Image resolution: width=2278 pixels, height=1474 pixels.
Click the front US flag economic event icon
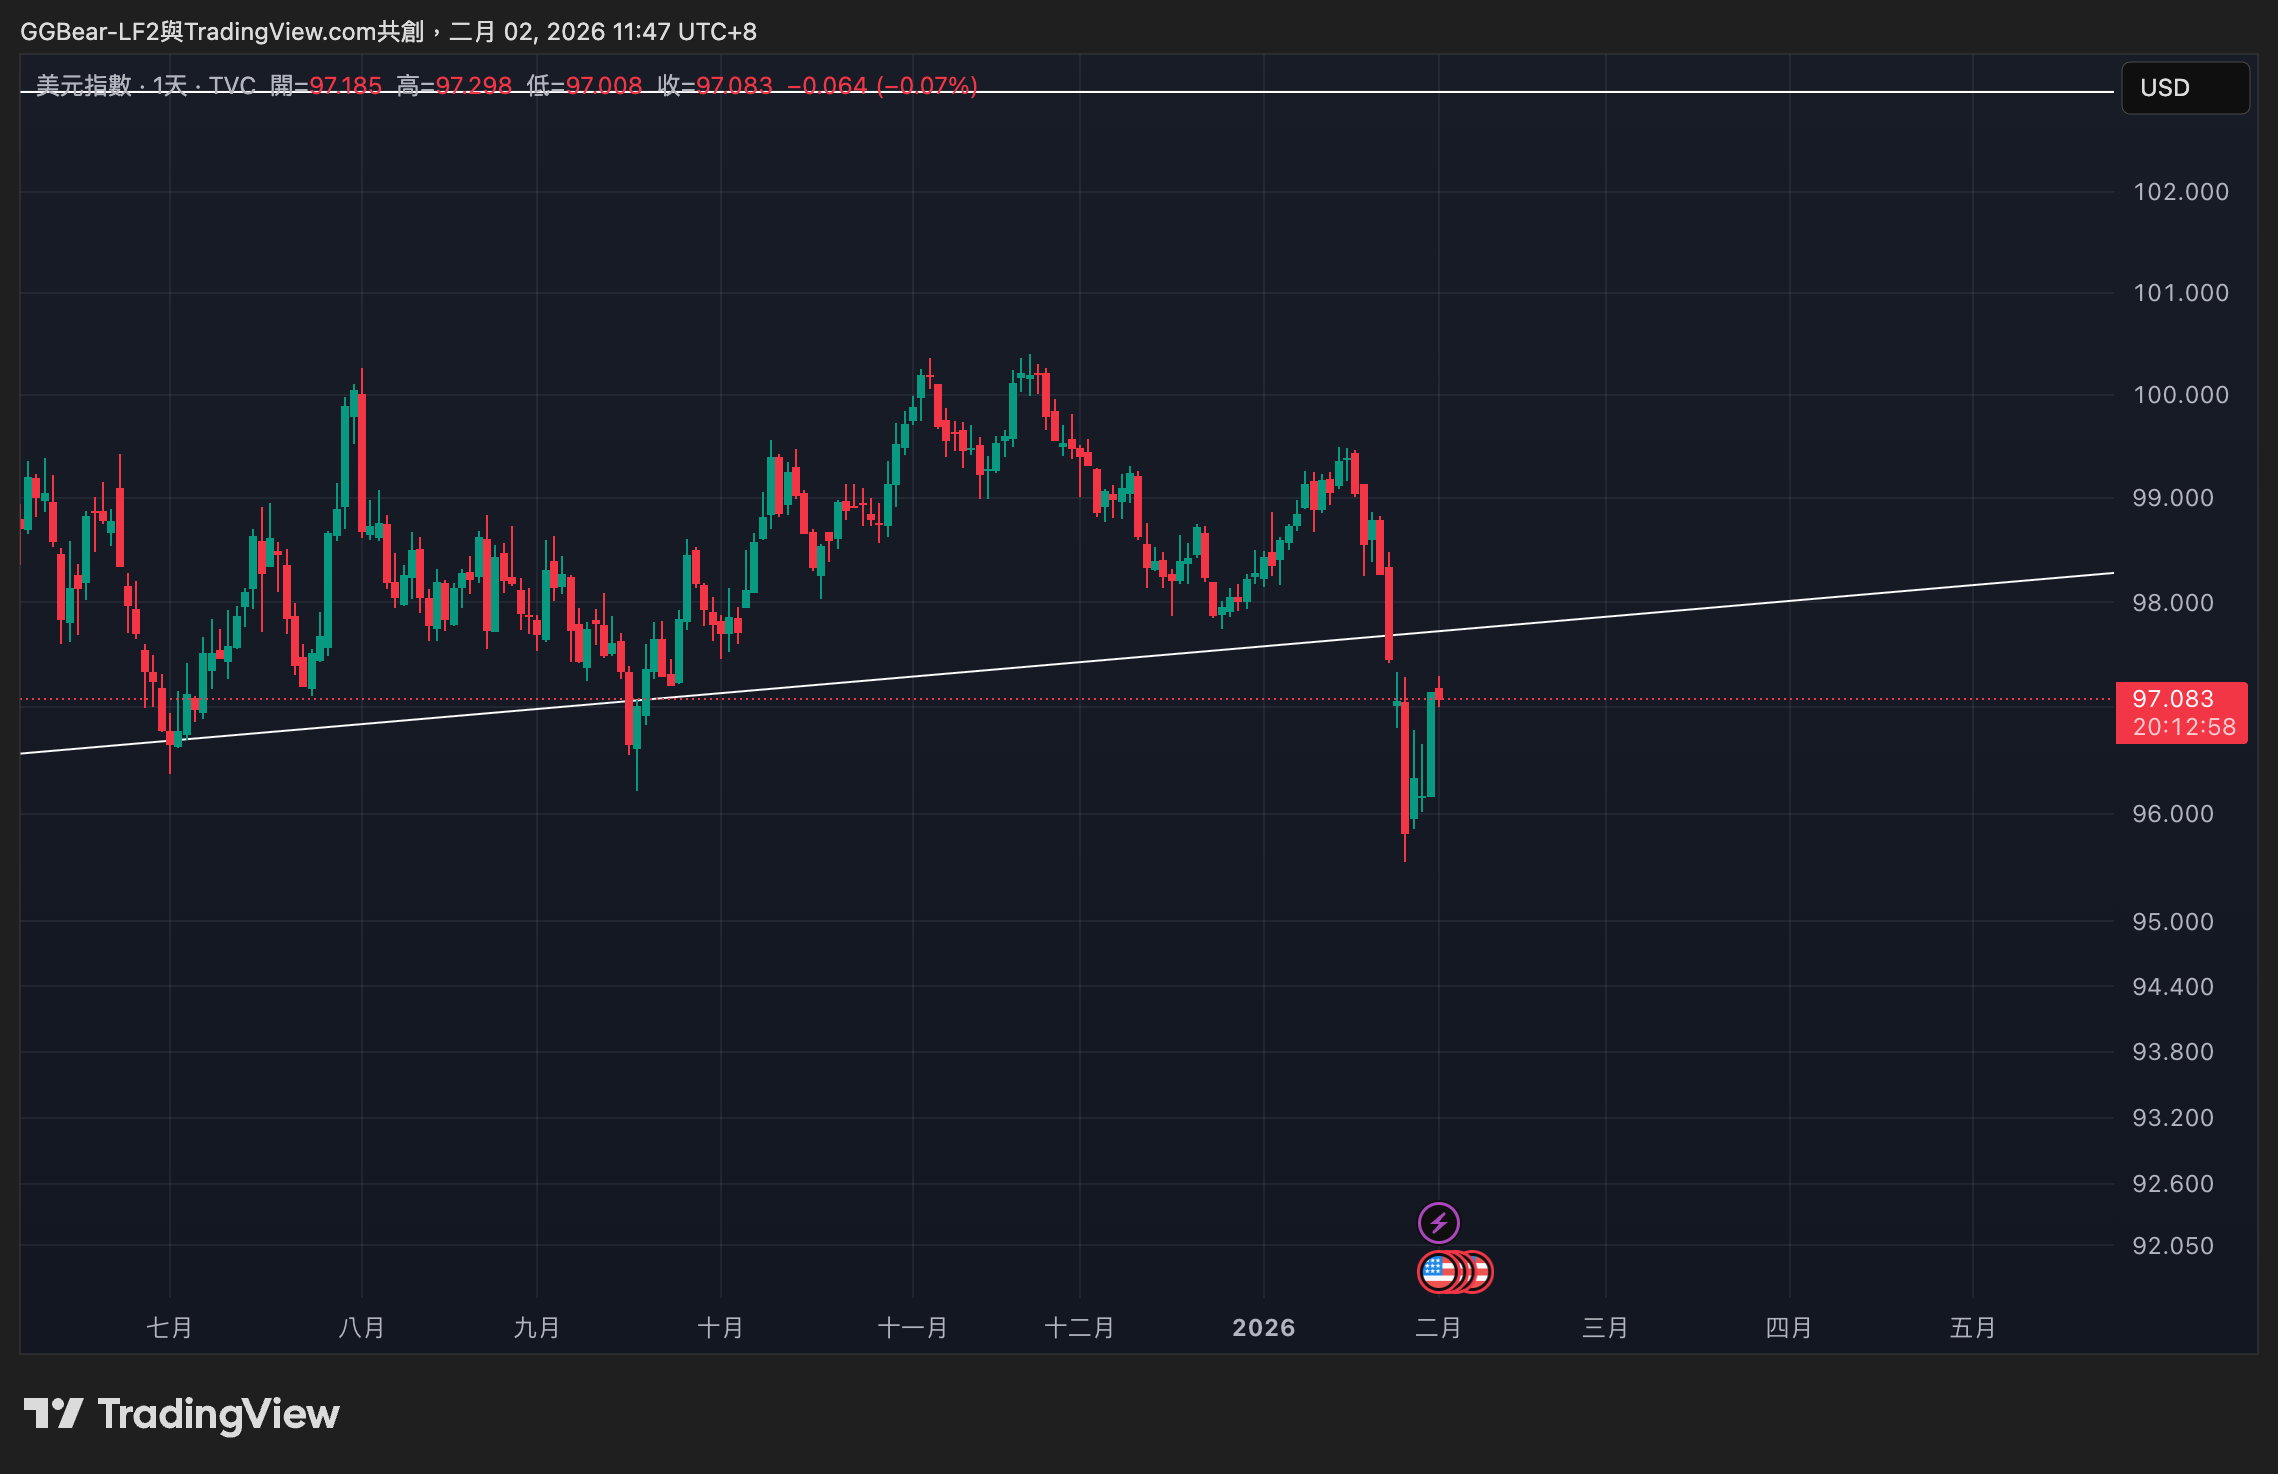point(1438,1272)
